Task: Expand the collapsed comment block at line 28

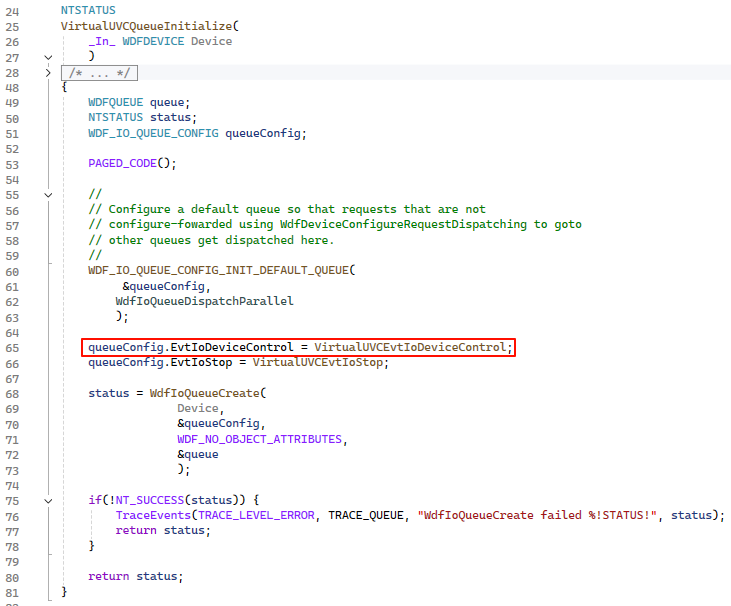Action: (x=48, y=73)
